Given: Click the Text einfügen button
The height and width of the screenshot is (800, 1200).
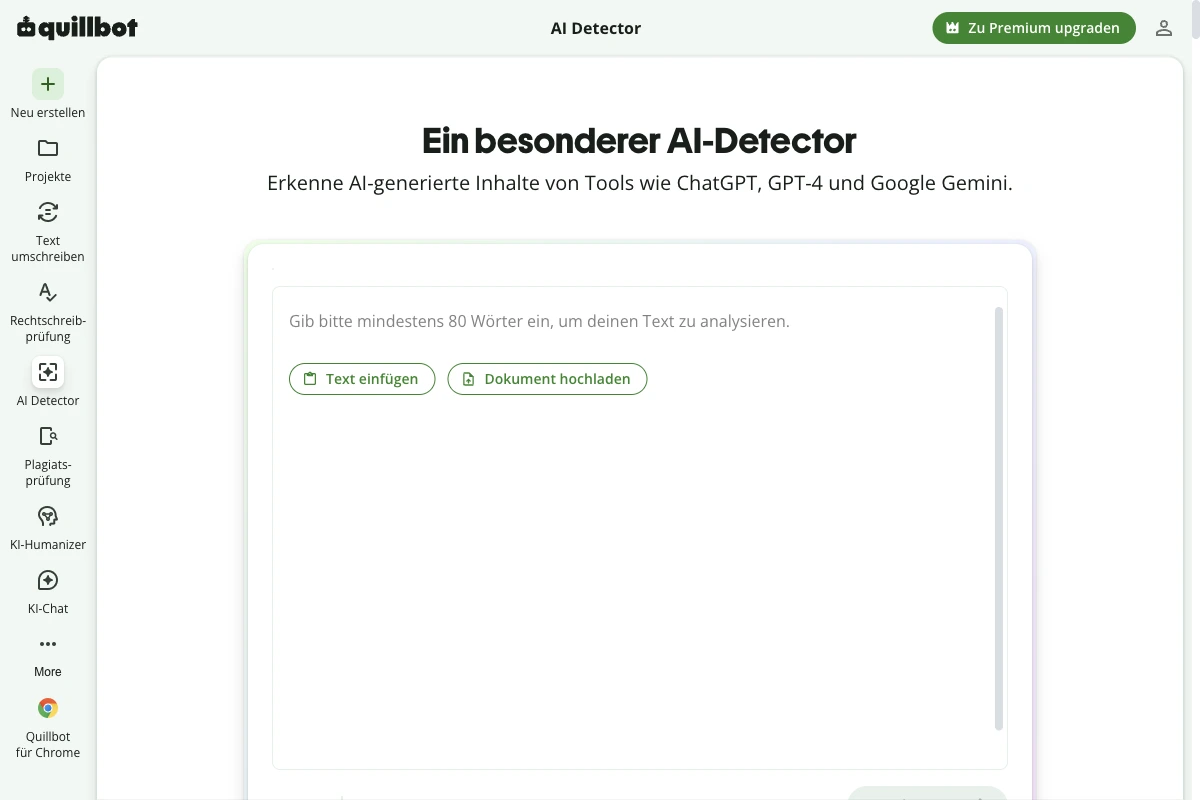Looking at the screenshot, I should [x=362, y=379].
